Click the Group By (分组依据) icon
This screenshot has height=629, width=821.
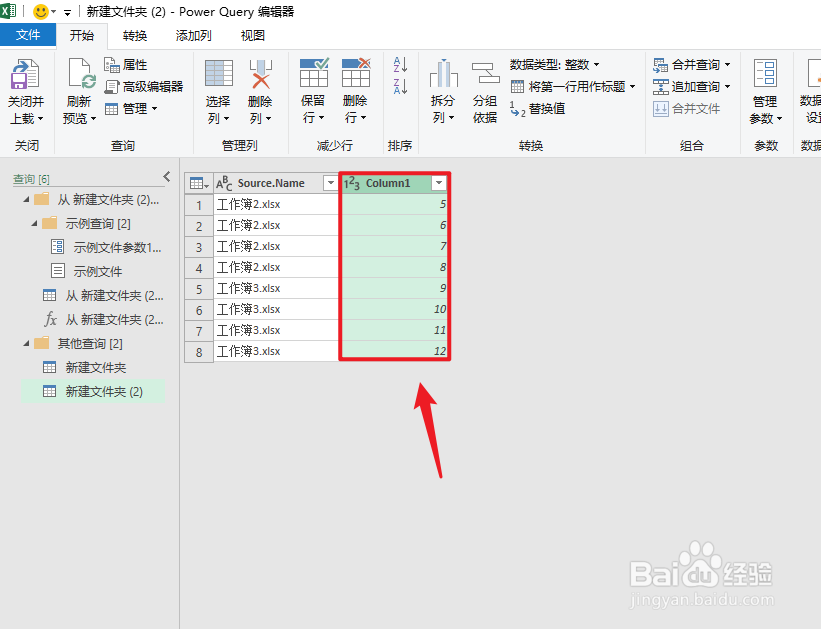tap(485, 73)
